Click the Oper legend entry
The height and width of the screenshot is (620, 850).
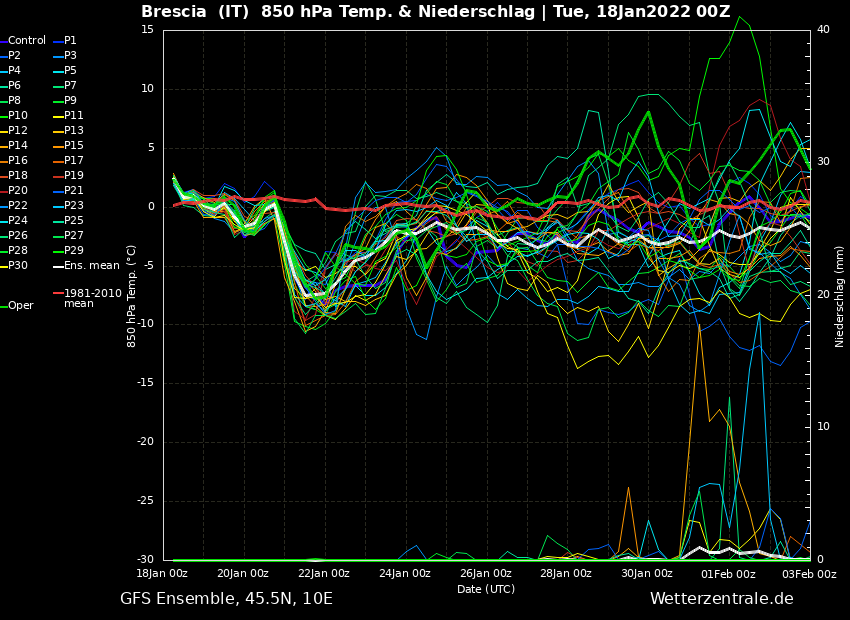click(x=21, y=306)
